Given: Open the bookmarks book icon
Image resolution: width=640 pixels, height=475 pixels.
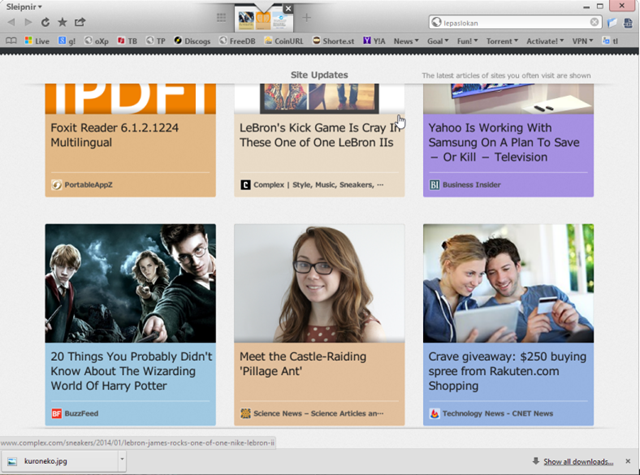Looking at the screenshot, I should pyautogui.click(x=11, y=41).
